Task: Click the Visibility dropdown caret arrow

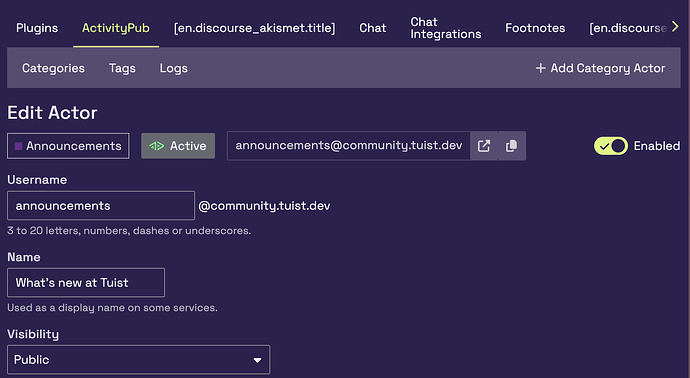Action: tap(257, 360)
